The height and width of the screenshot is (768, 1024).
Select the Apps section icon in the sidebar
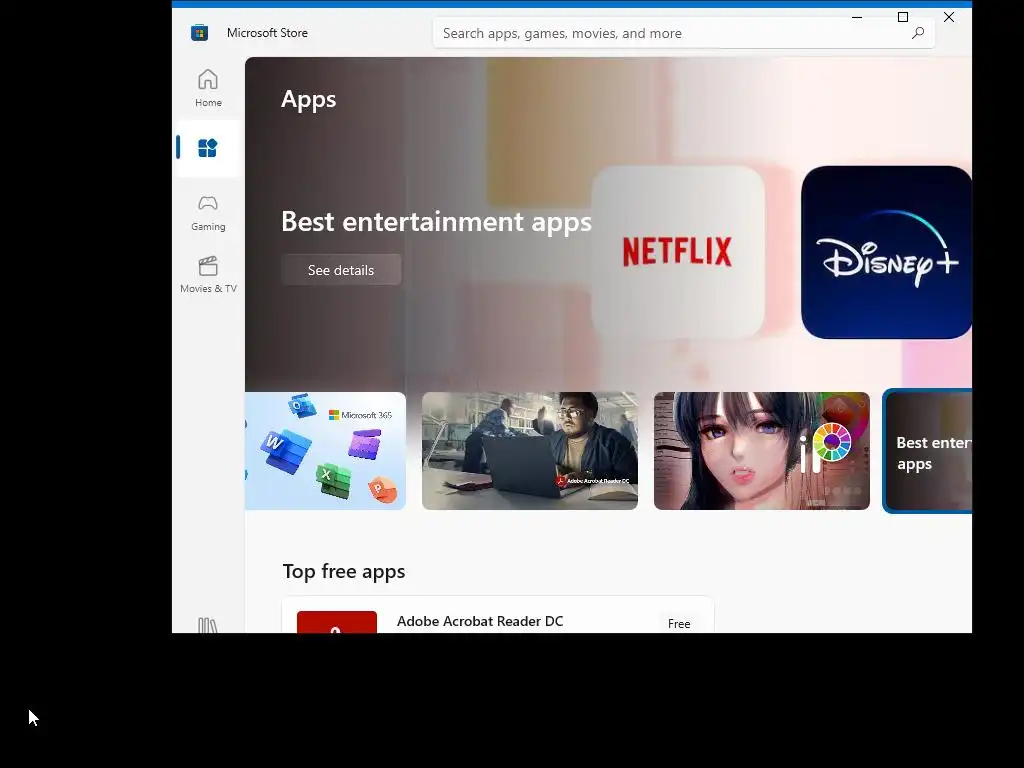pos(208,148)
